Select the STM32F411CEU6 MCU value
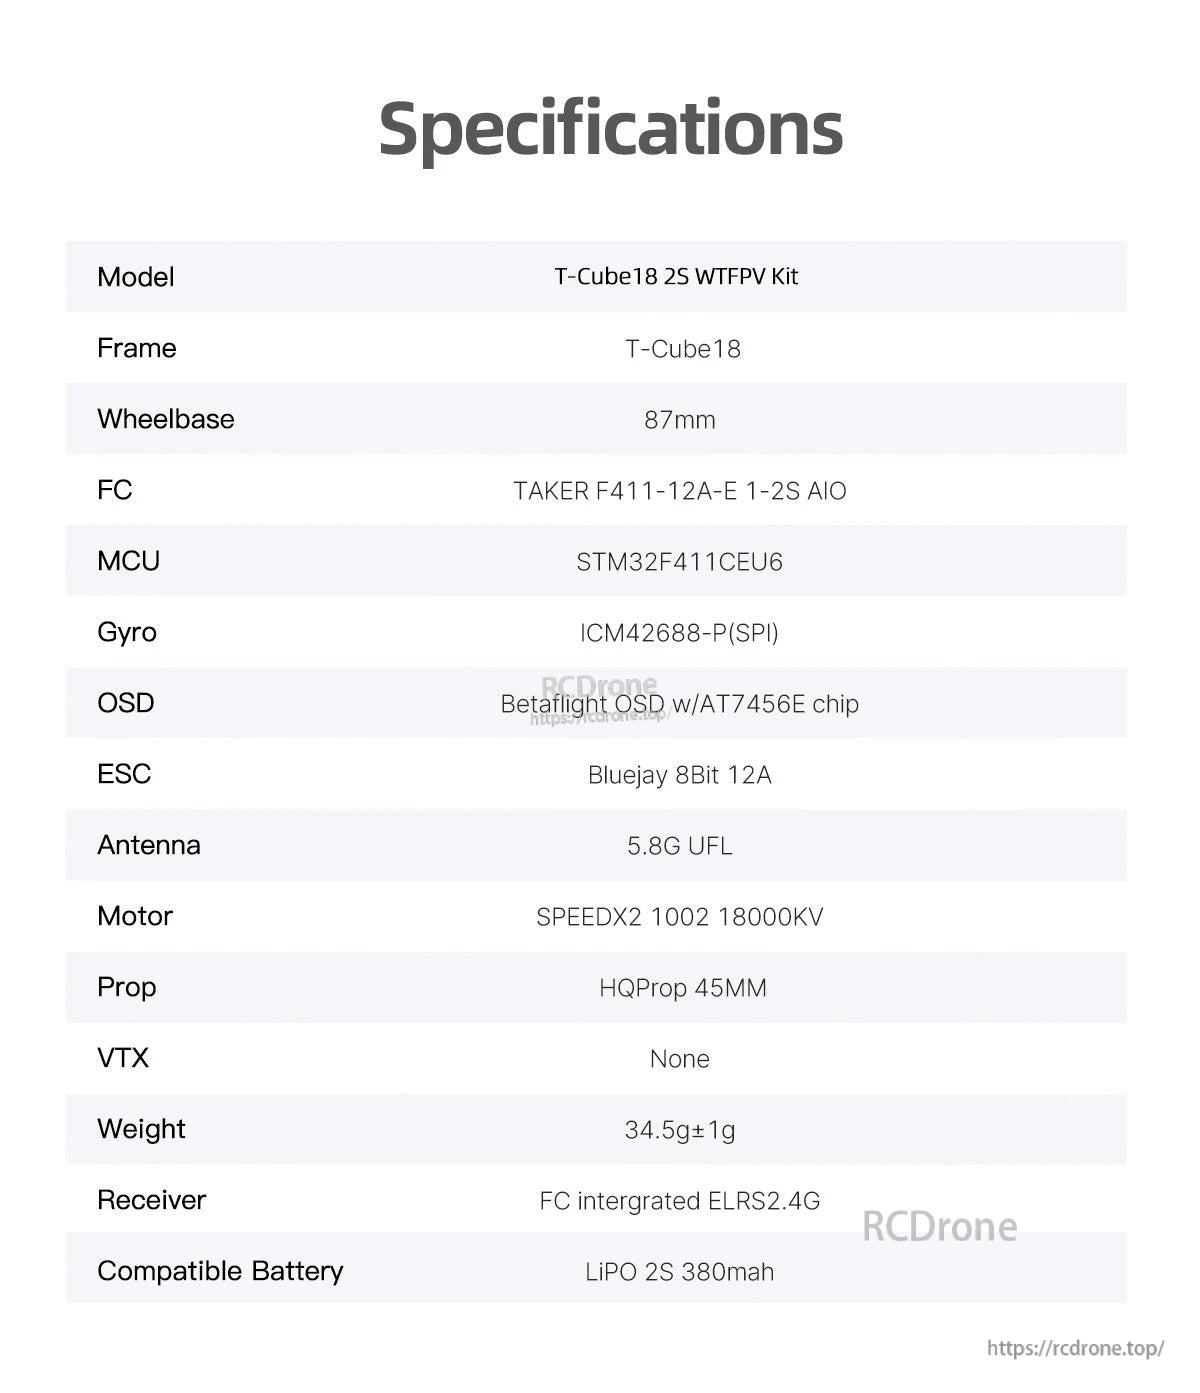 (x=679, y=562)
